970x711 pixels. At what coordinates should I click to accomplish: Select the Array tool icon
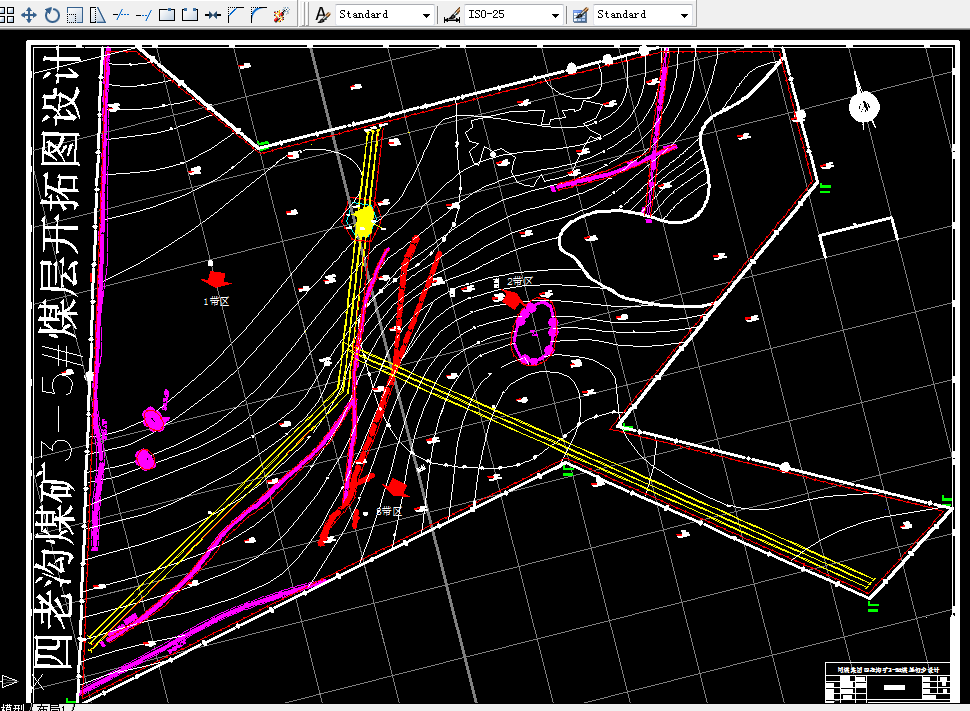tap(6, 14)
